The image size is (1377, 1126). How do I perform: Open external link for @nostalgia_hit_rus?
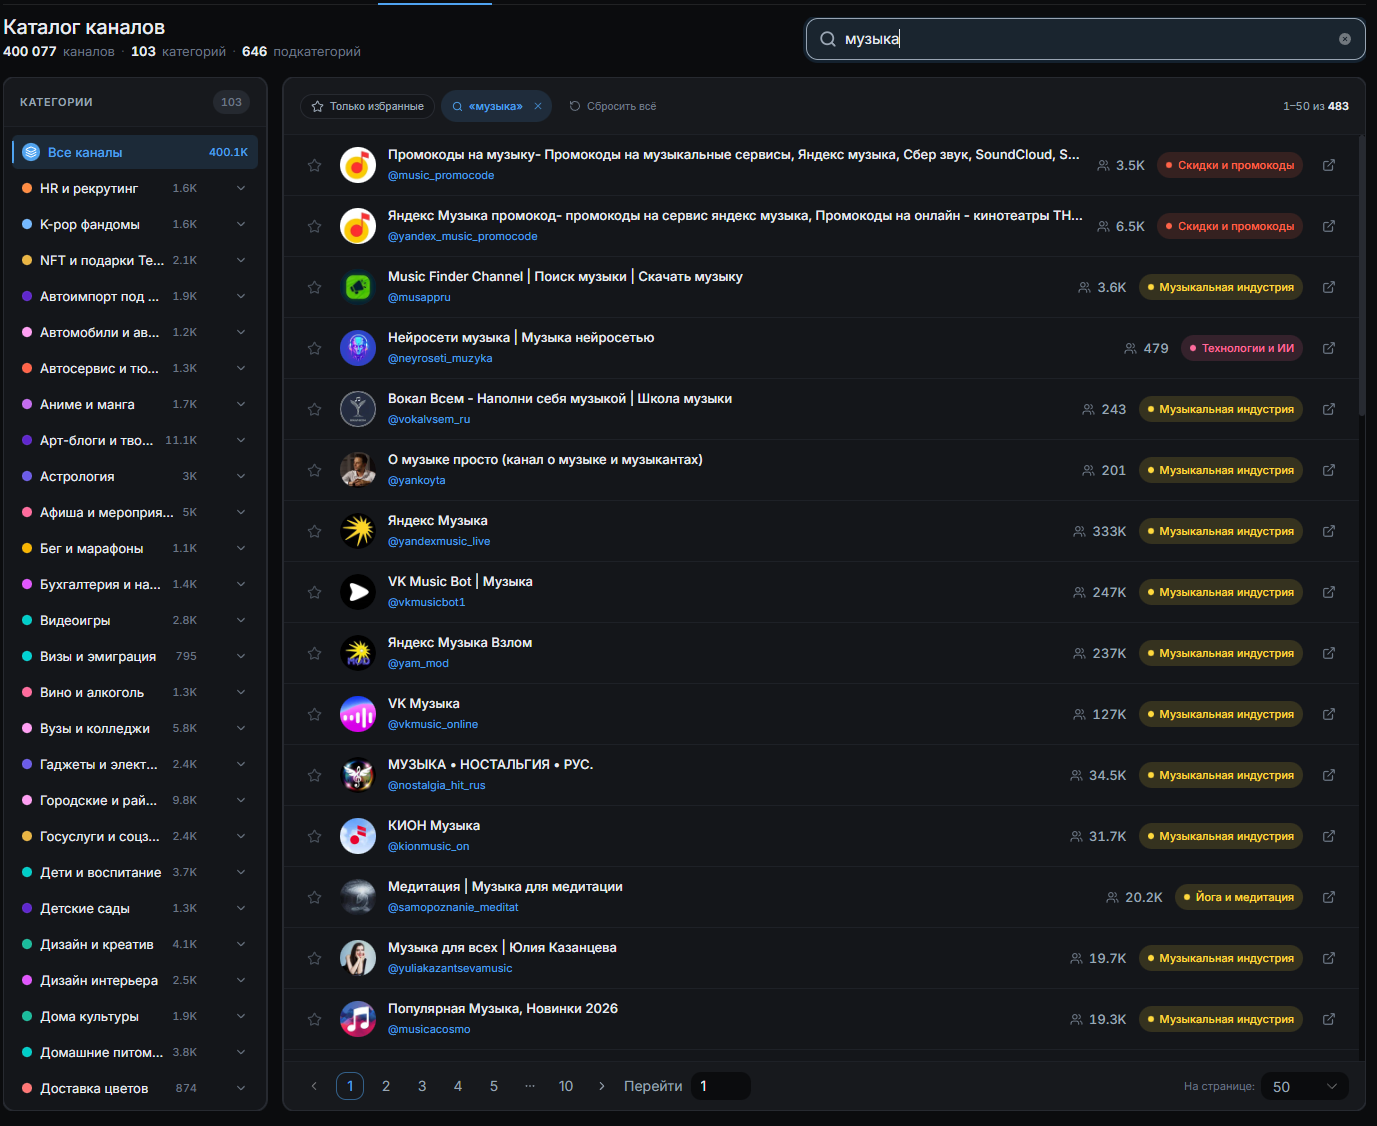(1329, 775)
